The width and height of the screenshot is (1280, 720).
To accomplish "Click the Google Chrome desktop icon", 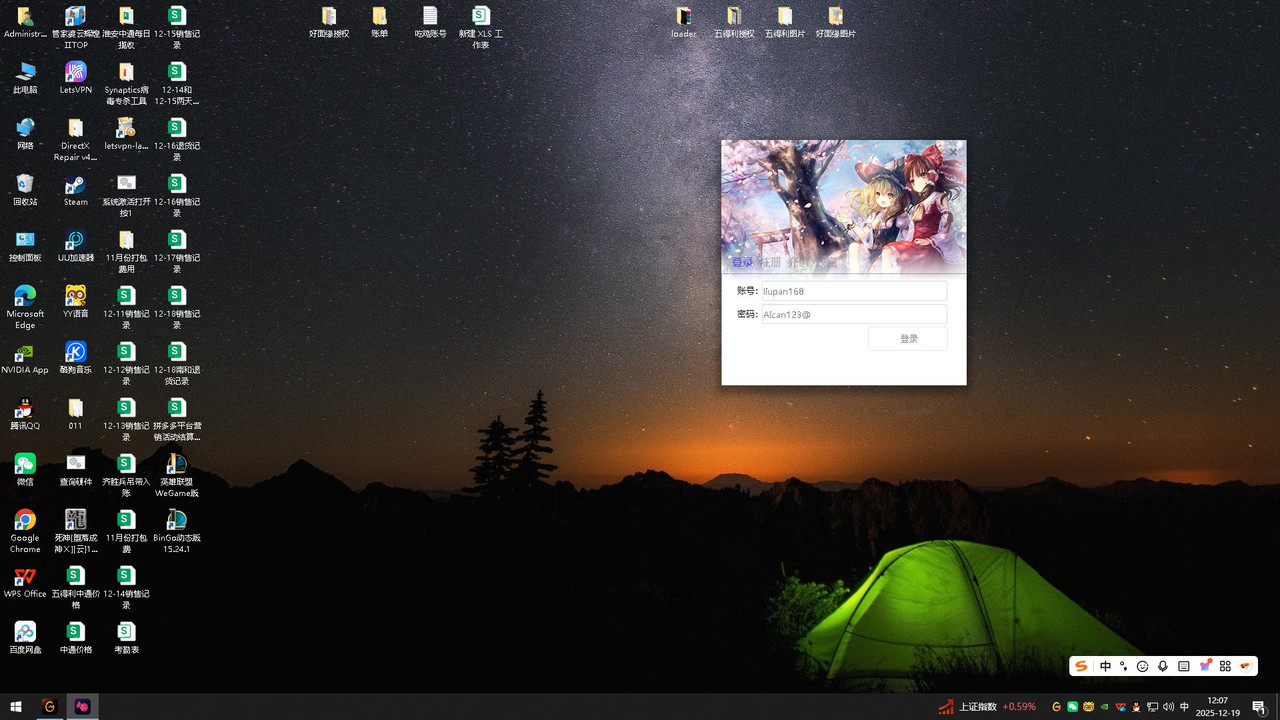I will coord(25,531).
